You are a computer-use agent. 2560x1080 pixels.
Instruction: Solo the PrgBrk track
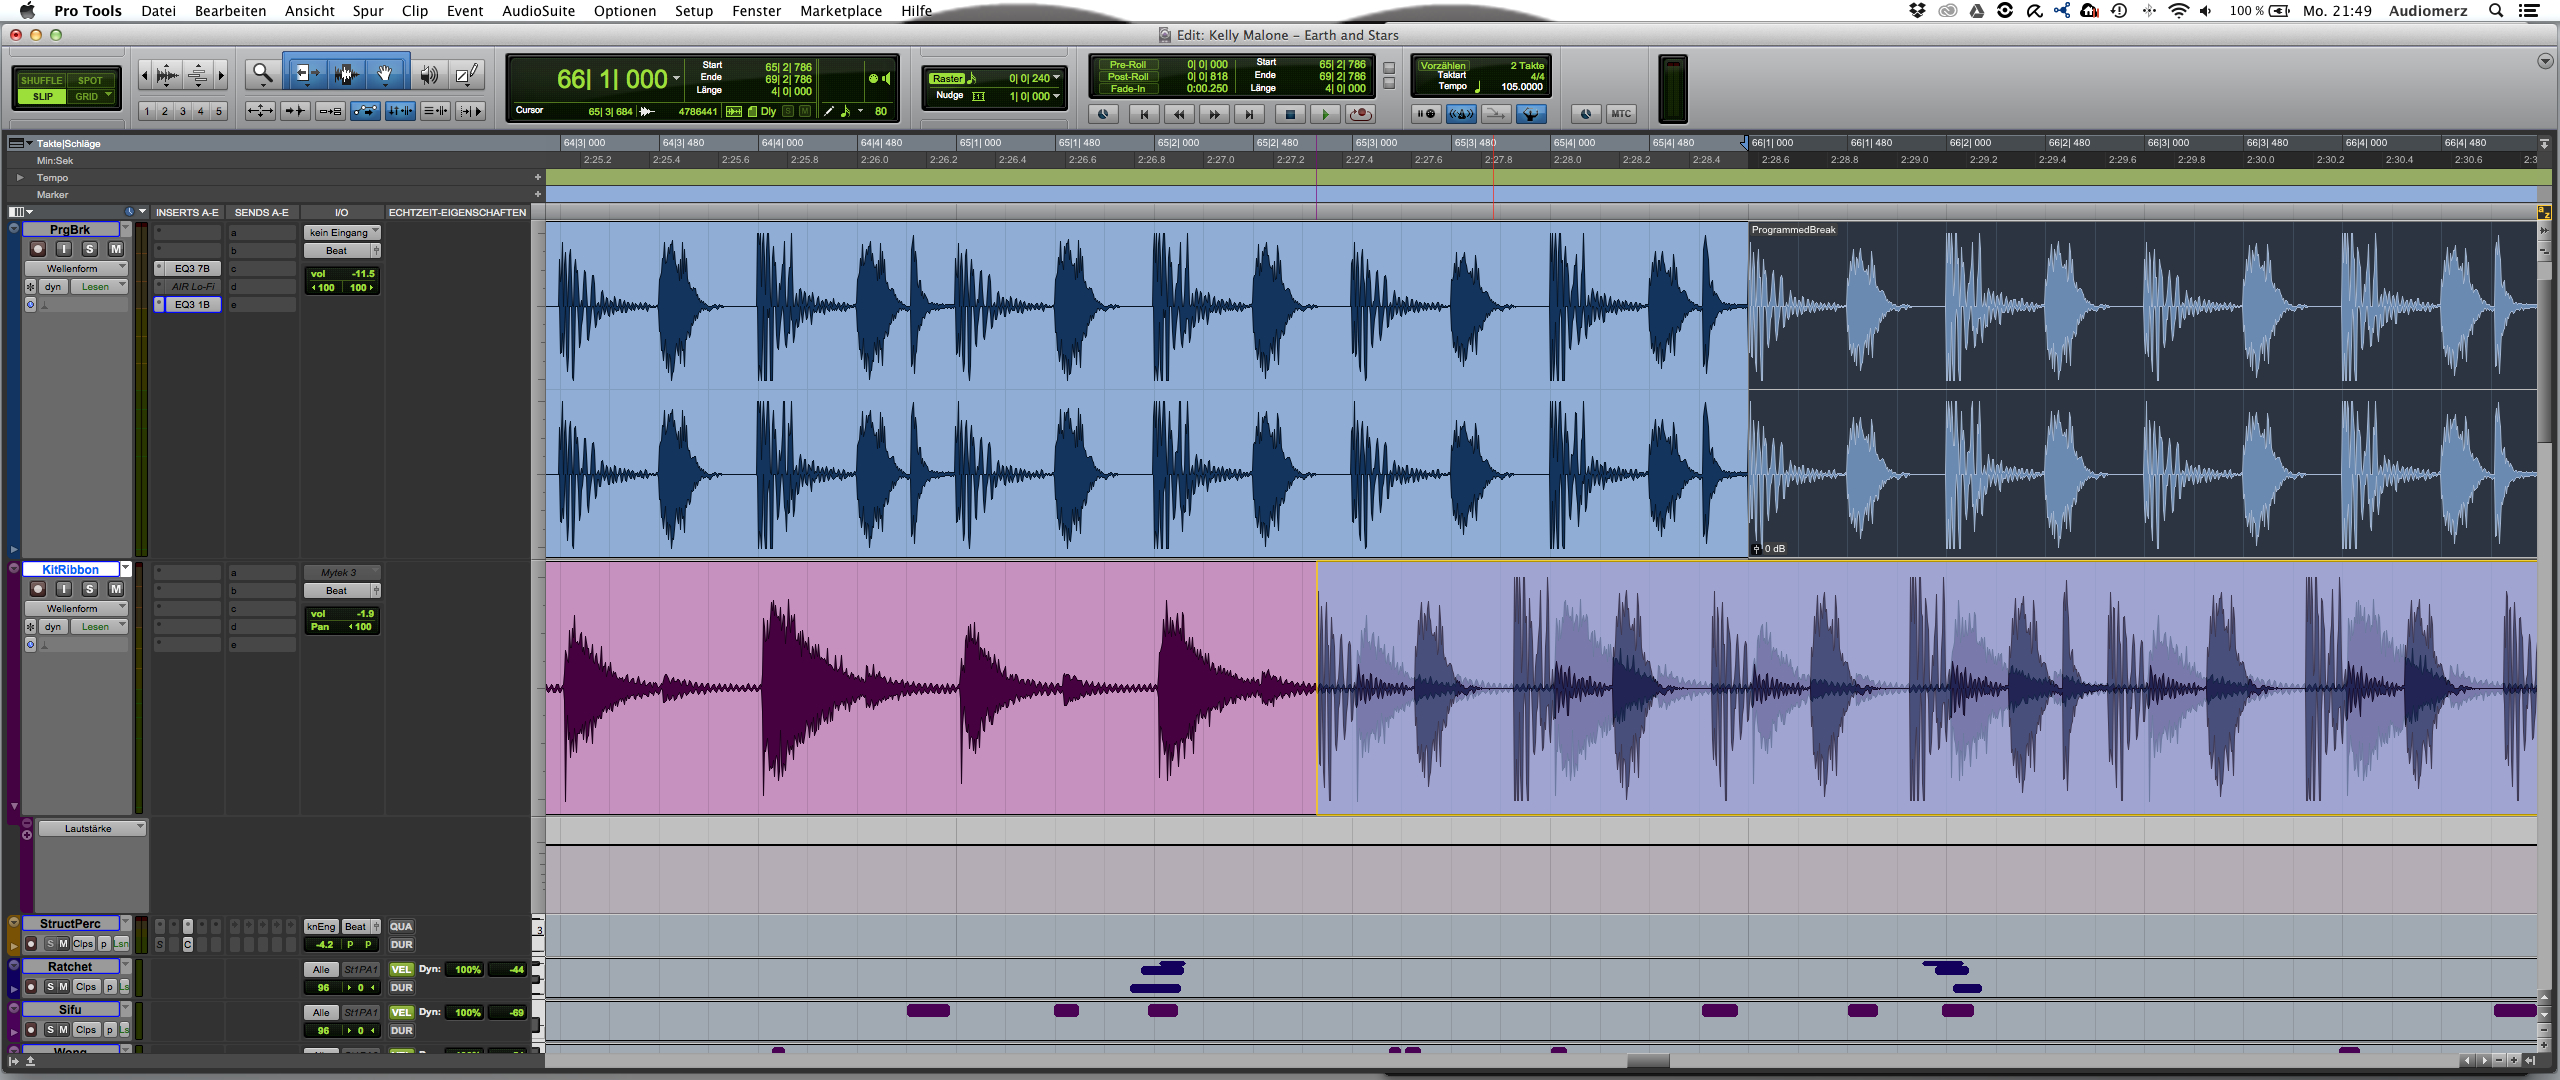coord(90,249)
